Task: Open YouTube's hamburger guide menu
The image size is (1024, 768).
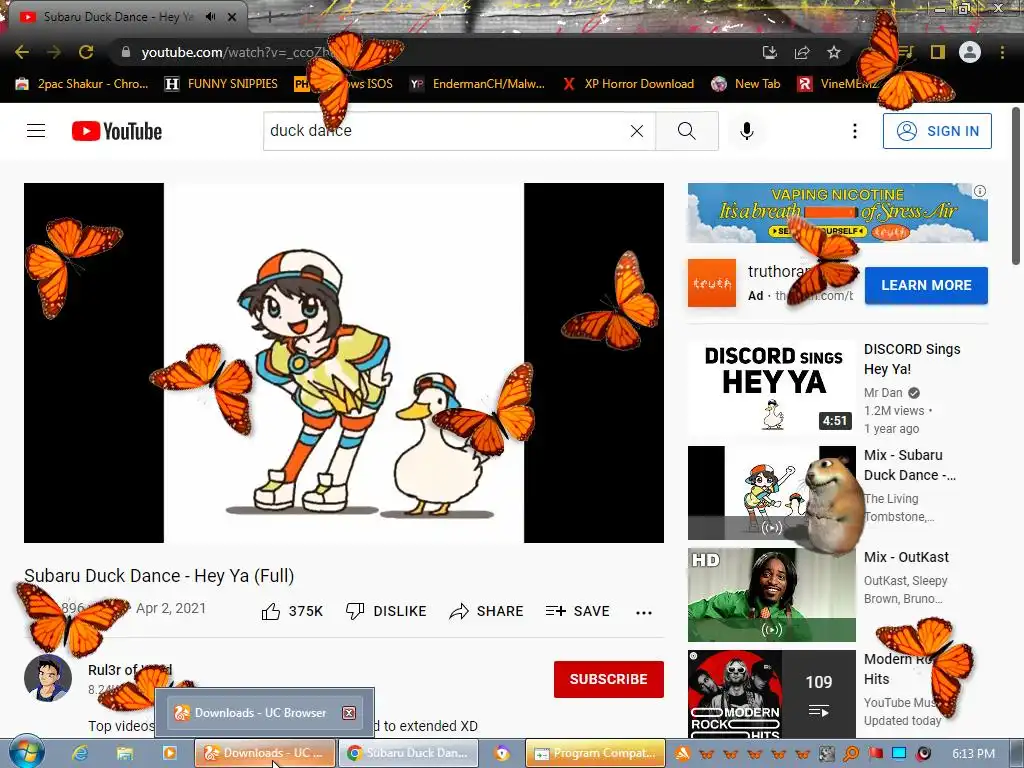Action: pyautogui.click(x=36, y=131)
